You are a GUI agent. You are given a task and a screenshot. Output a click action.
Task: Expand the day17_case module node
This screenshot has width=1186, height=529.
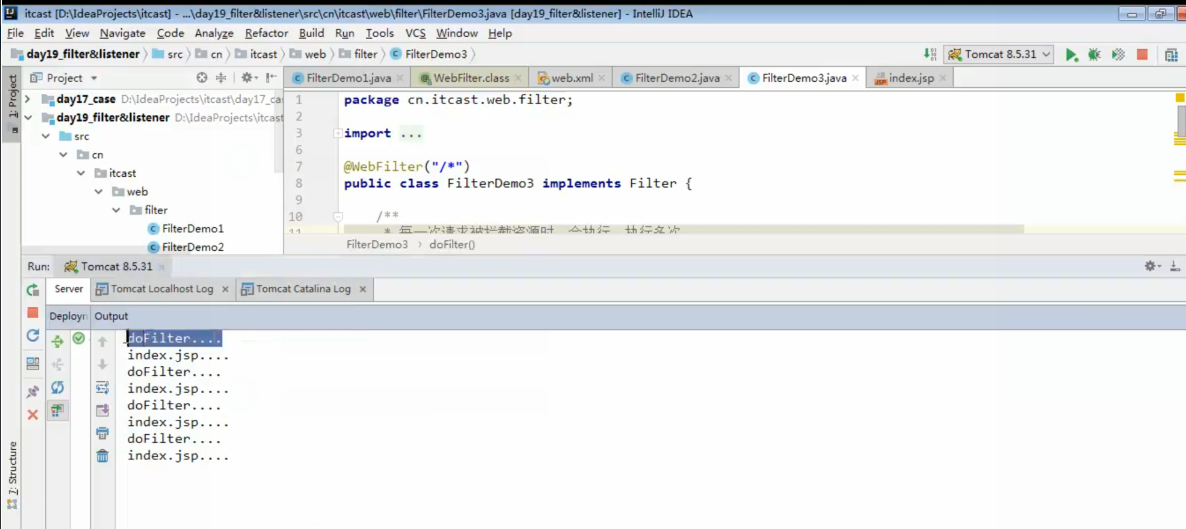click(28, 99)
